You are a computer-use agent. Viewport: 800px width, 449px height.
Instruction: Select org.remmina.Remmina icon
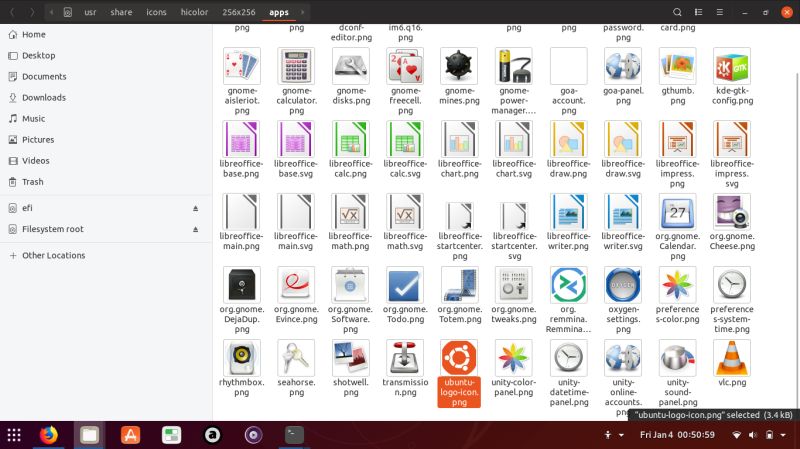click(568, 285)
